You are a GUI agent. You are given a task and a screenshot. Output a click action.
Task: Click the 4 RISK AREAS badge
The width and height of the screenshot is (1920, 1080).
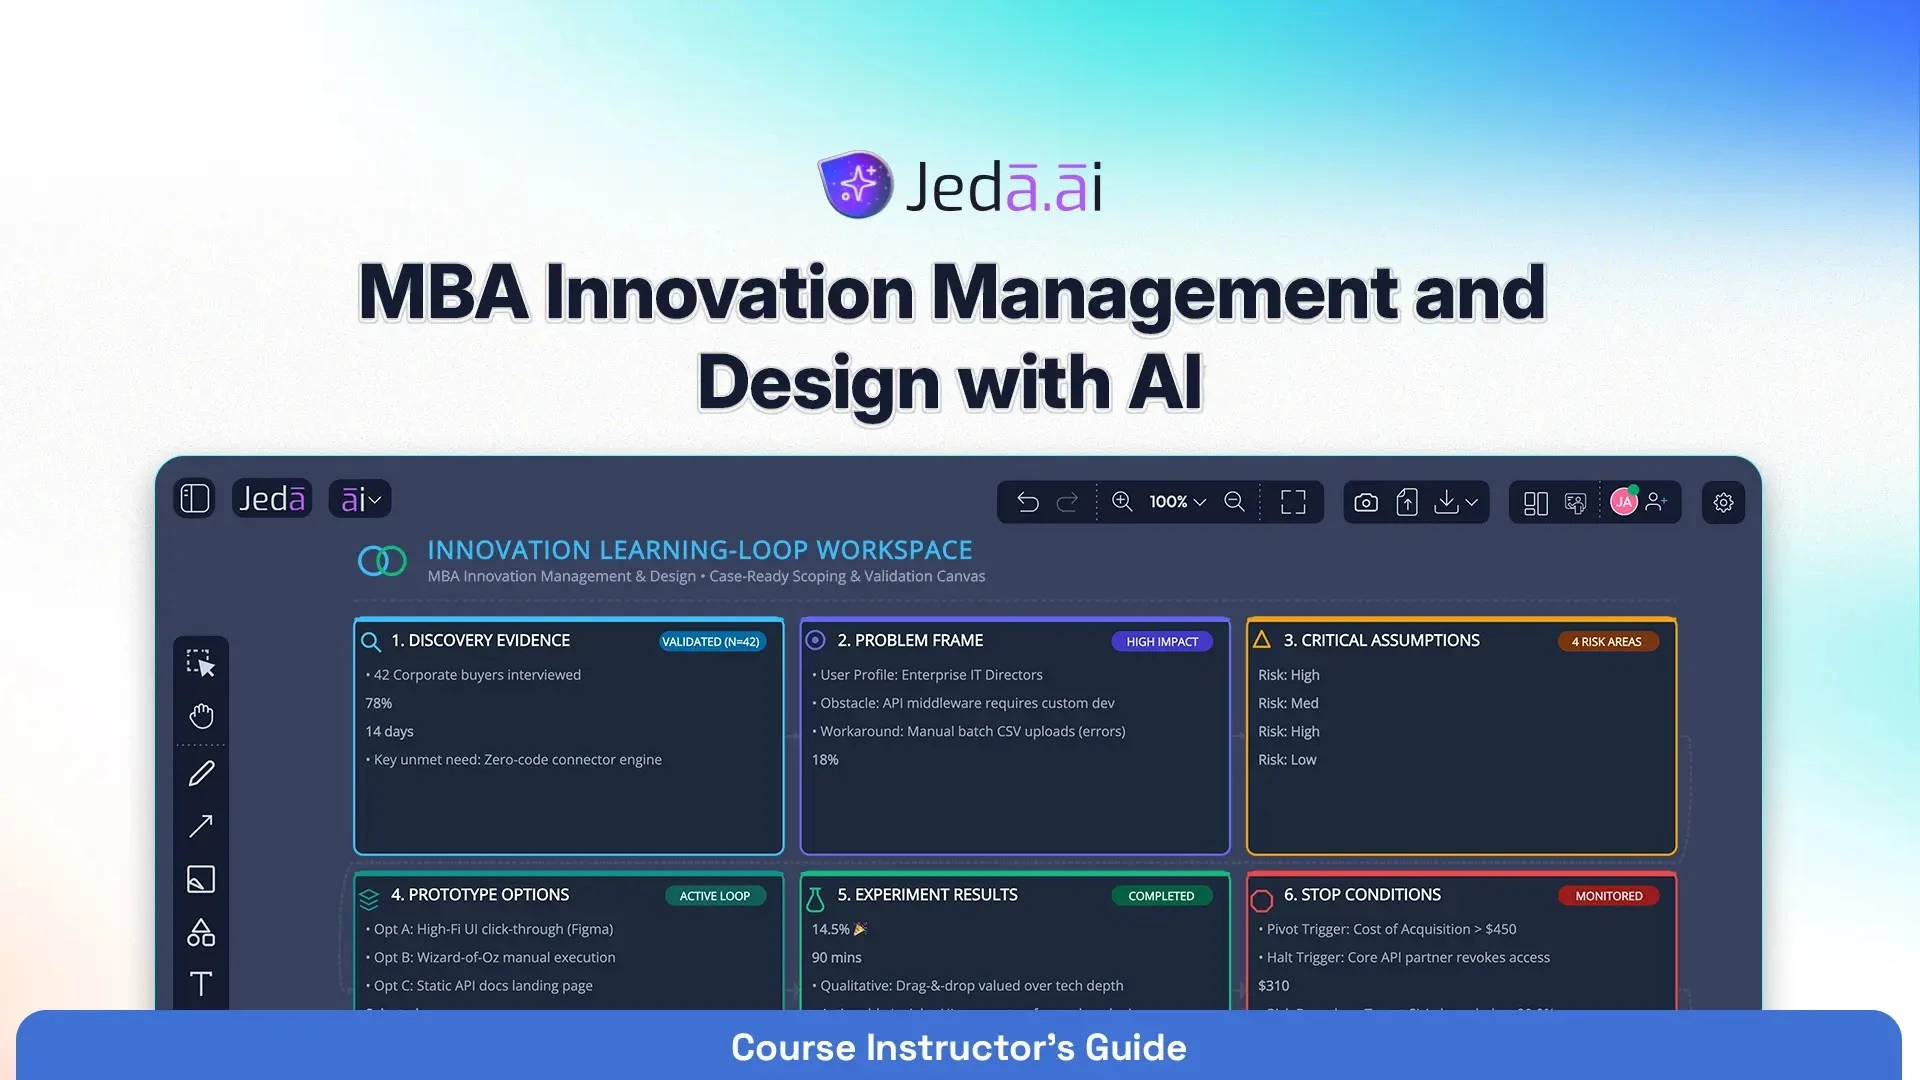point(1607,642)
